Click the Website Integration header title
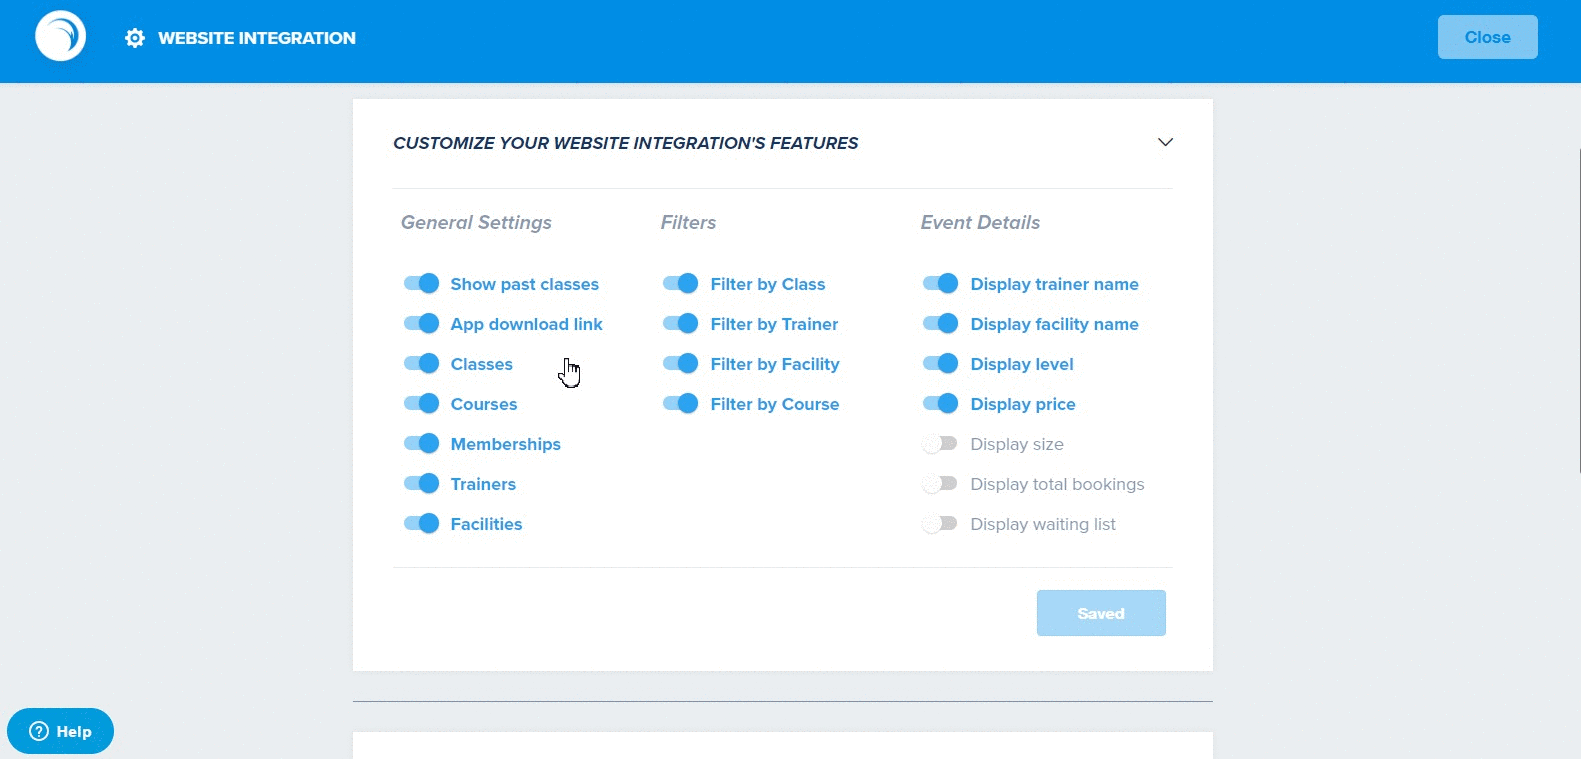The width and height of the screenshot is (1581, 759). pyautogui.click(x=257, y=38)
